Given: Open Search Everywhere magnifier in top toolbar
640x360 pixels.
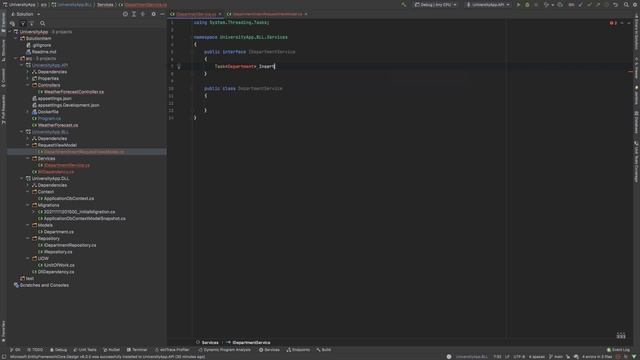Looking at the screenshot, I should click(626, 5).
